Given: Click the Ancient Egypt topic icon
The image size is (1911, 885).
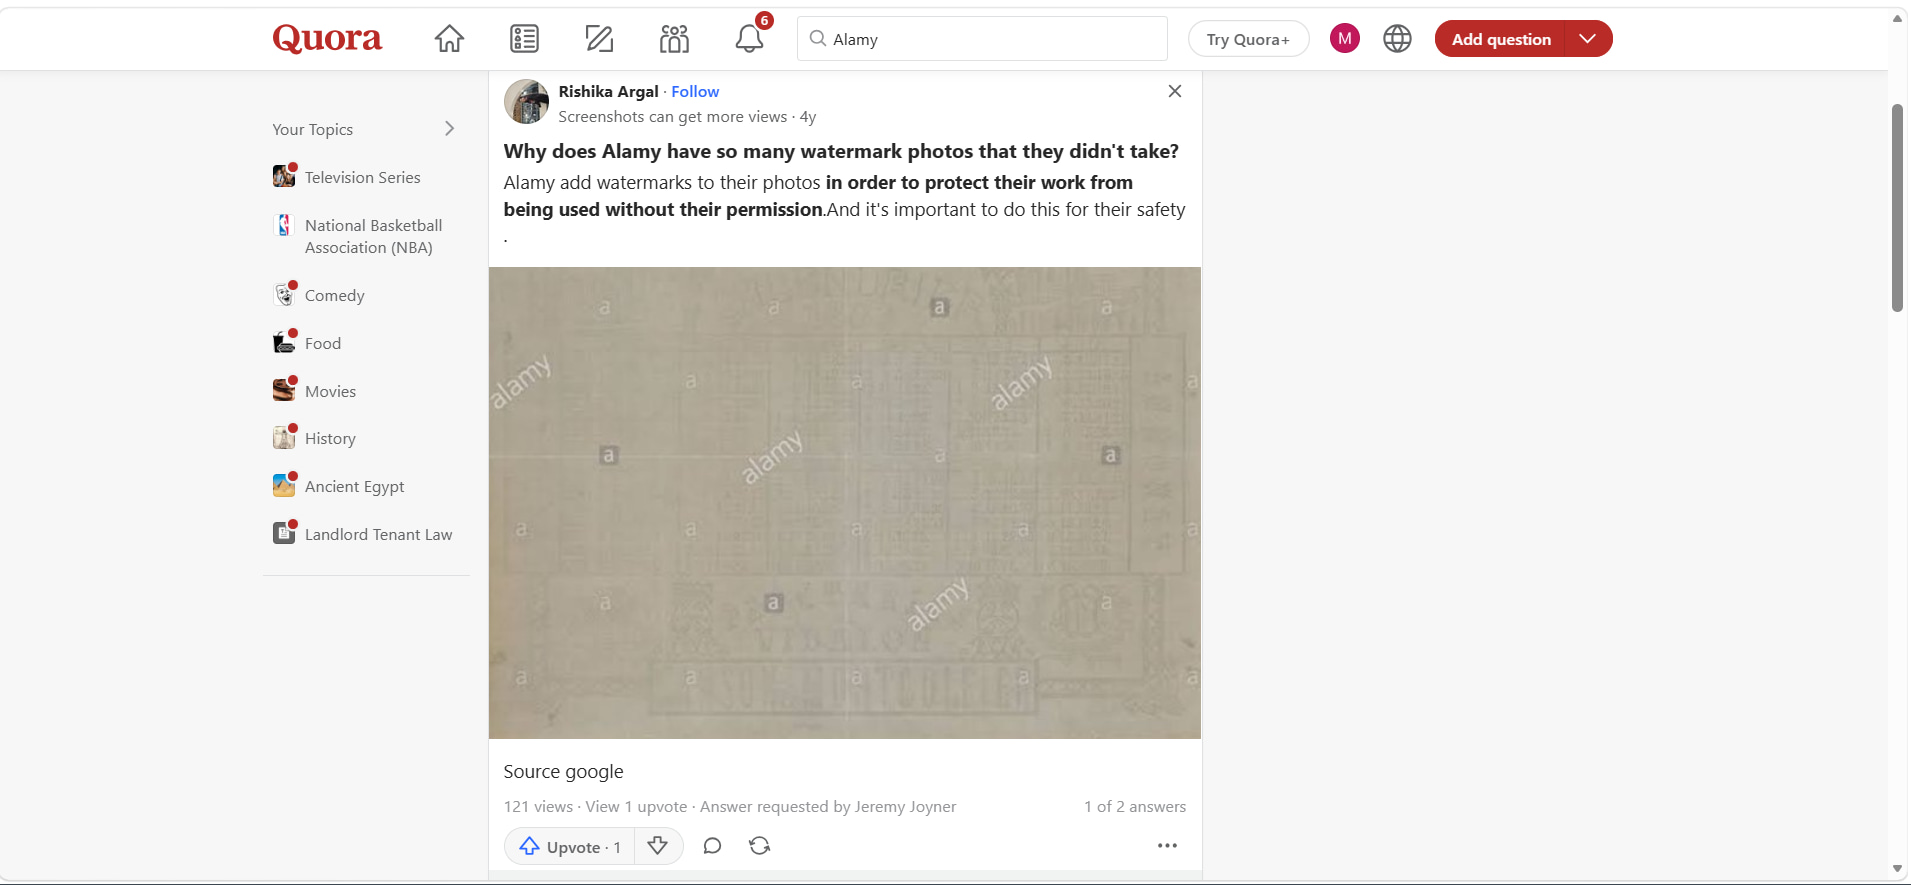Looking at the screenshot, I should 284,485.
